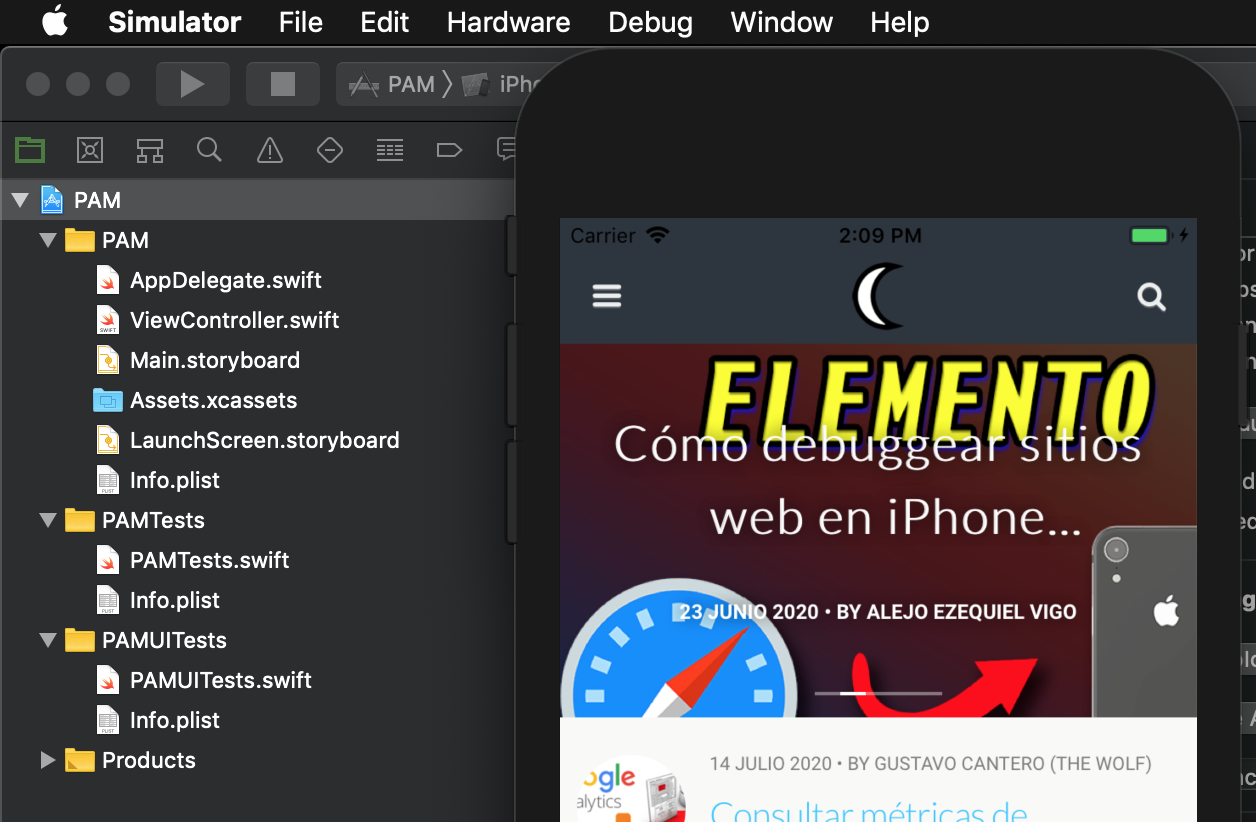Viewport: 1256px width, 822px height.
Task: Tap the hamburger menu in the simulated app
Action: coord(606,296)
